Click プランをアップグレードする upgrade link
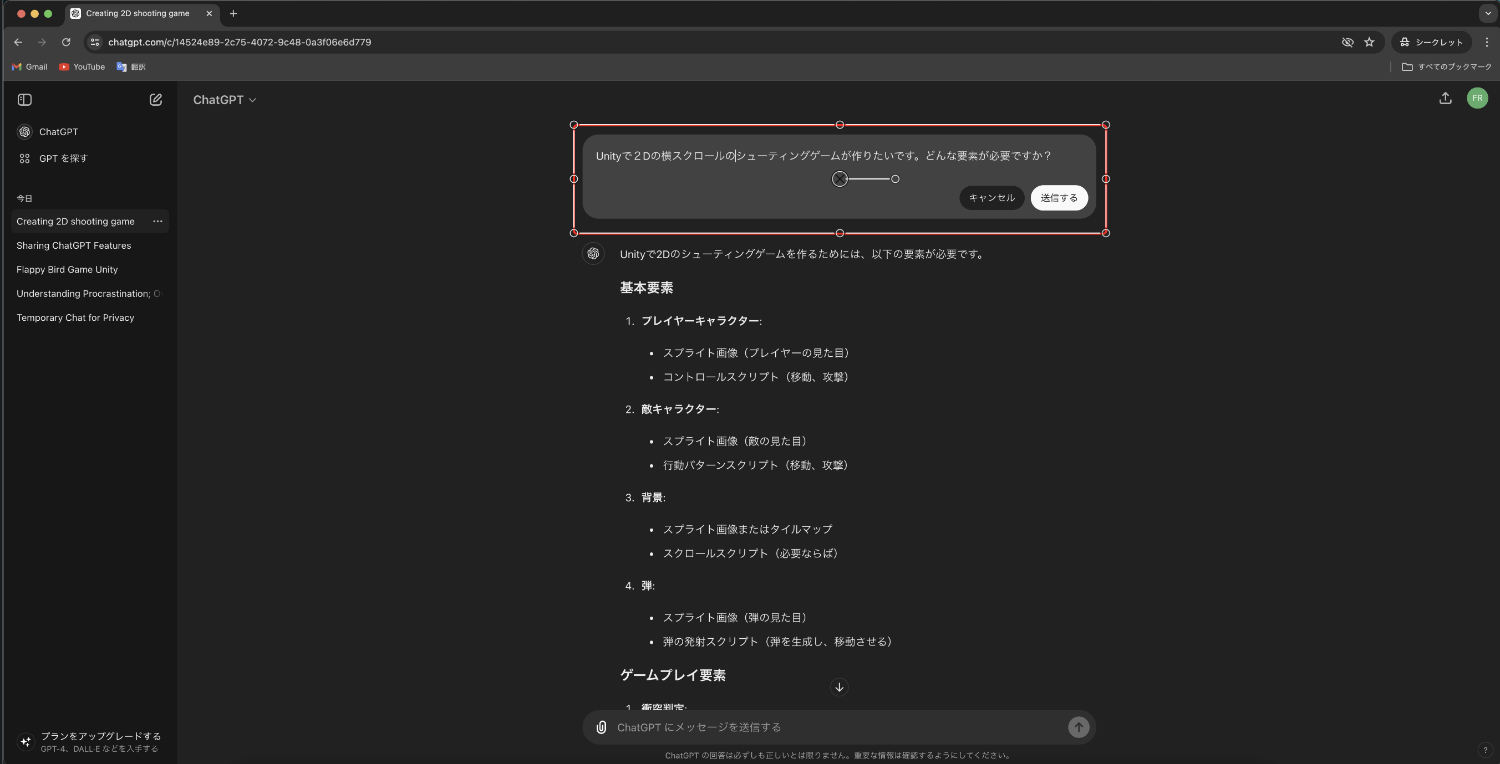 100,736
